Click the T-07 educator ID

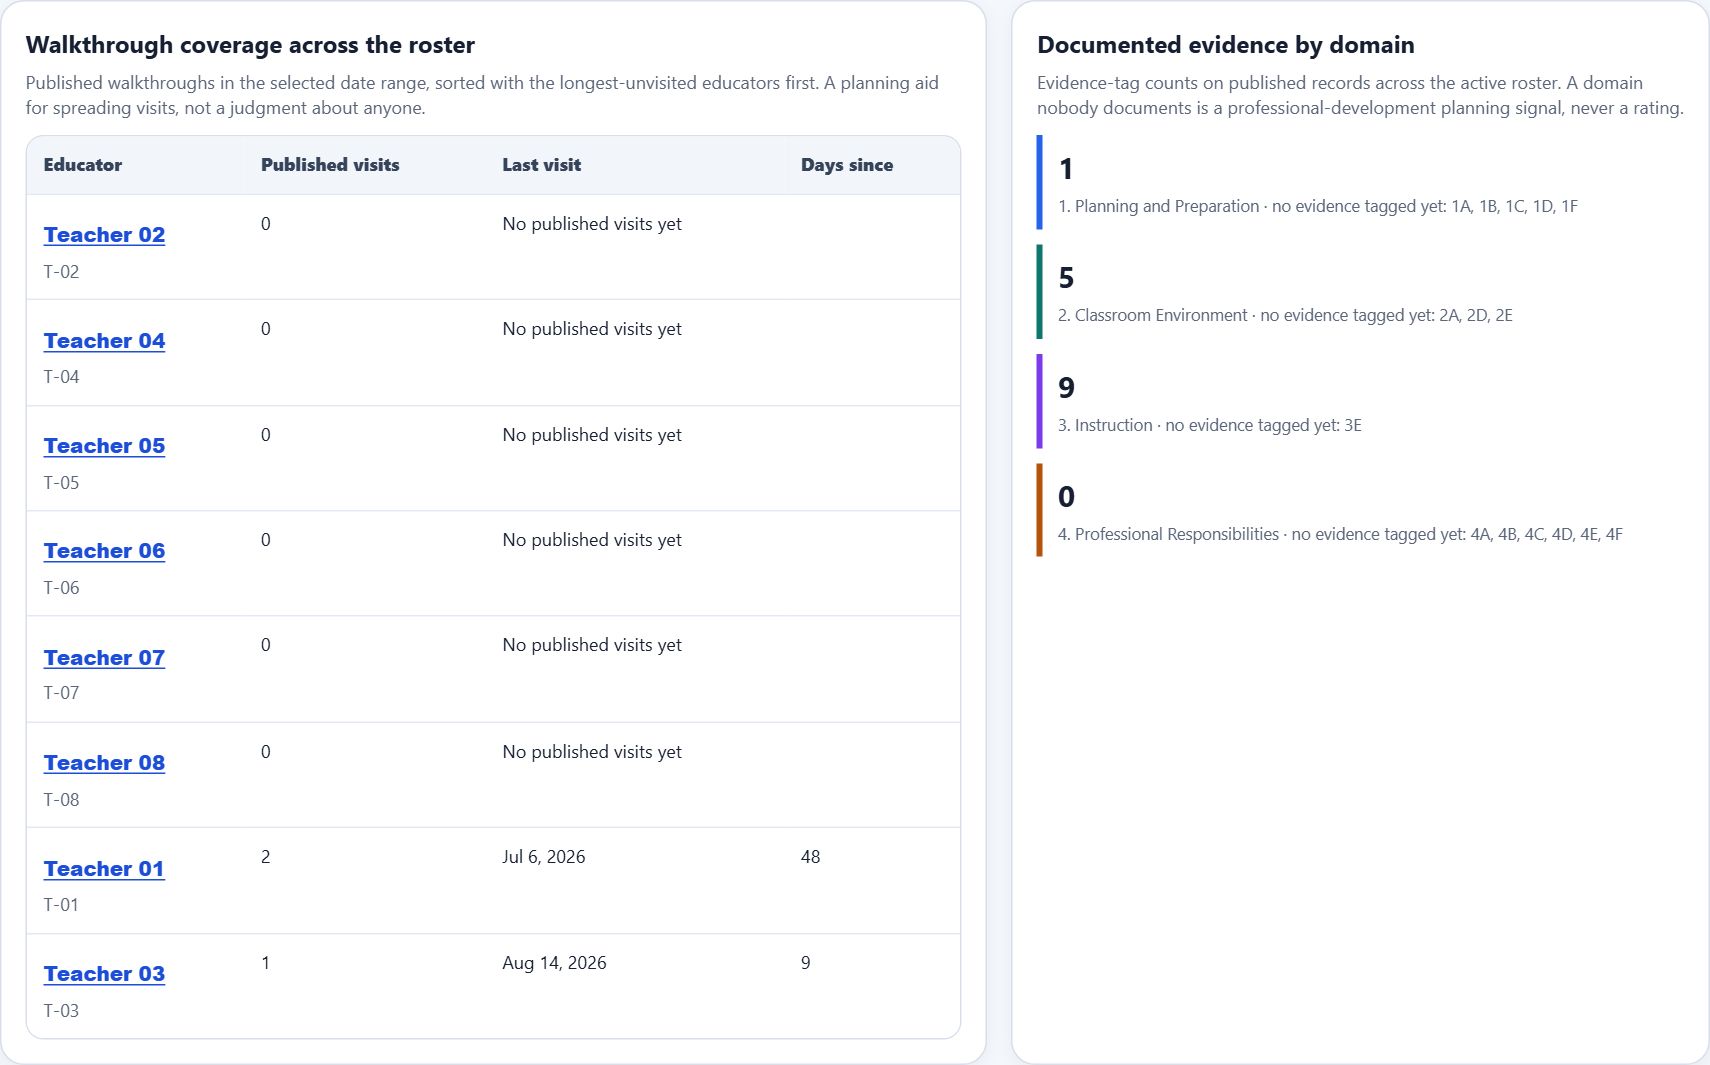pos(61,693)
